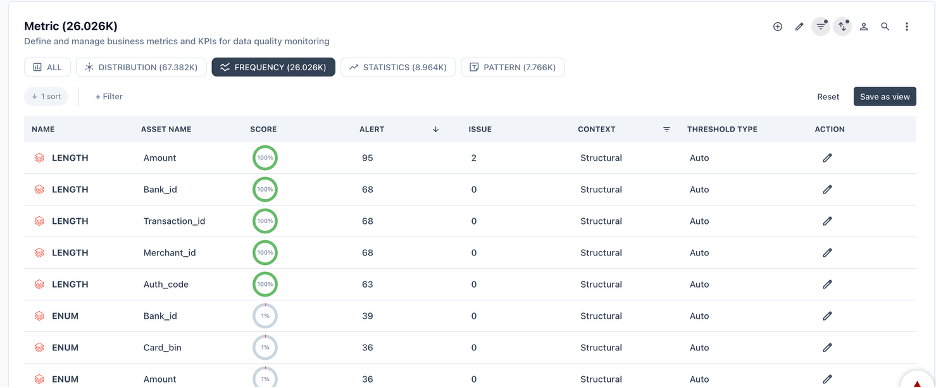
Task: Edit the Auth_code row via pencil icon
Action: click(827, 284)
